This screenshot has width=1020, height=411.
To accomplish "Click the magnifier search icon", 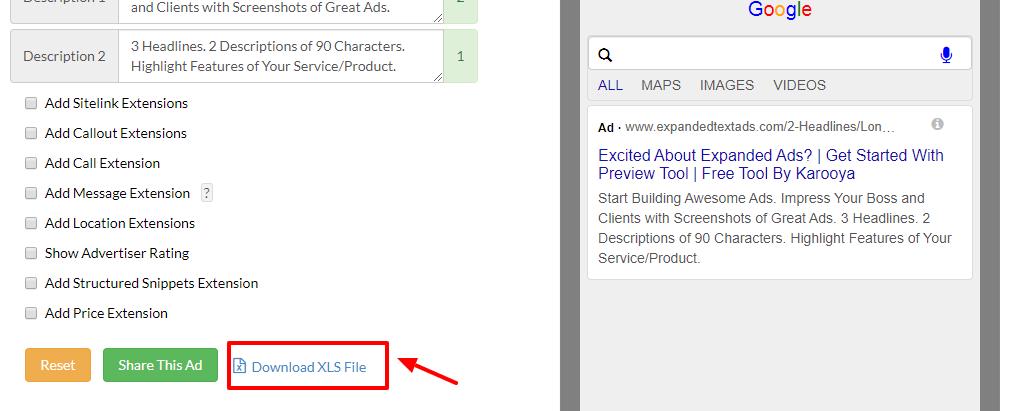I will coord(605,55).
